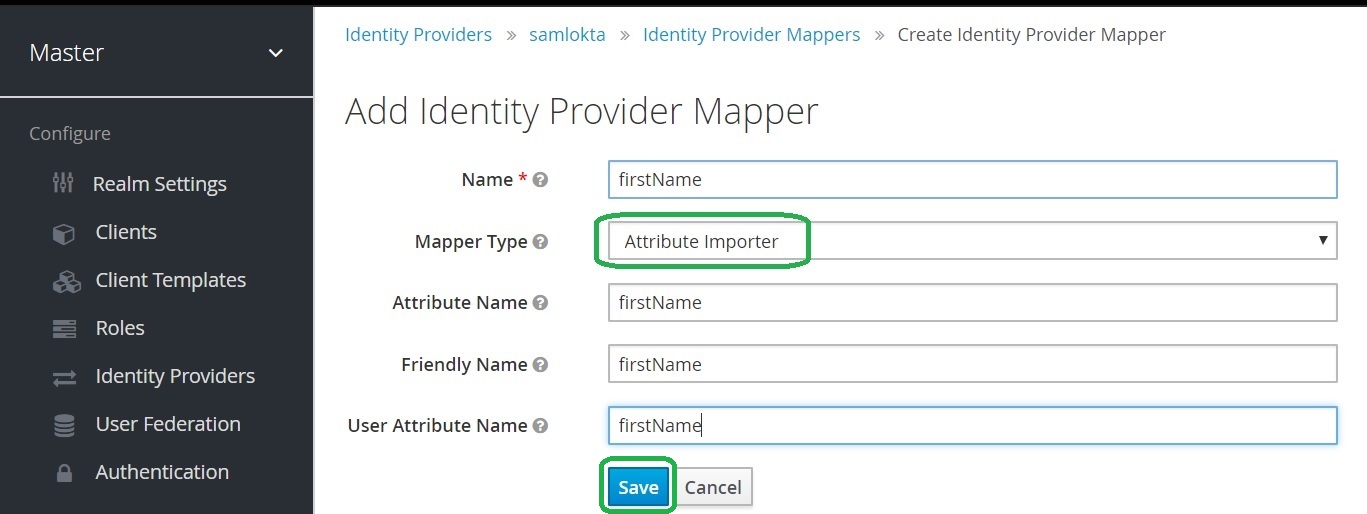Click the Client Templates cubes icon

(x=65, y=281)
